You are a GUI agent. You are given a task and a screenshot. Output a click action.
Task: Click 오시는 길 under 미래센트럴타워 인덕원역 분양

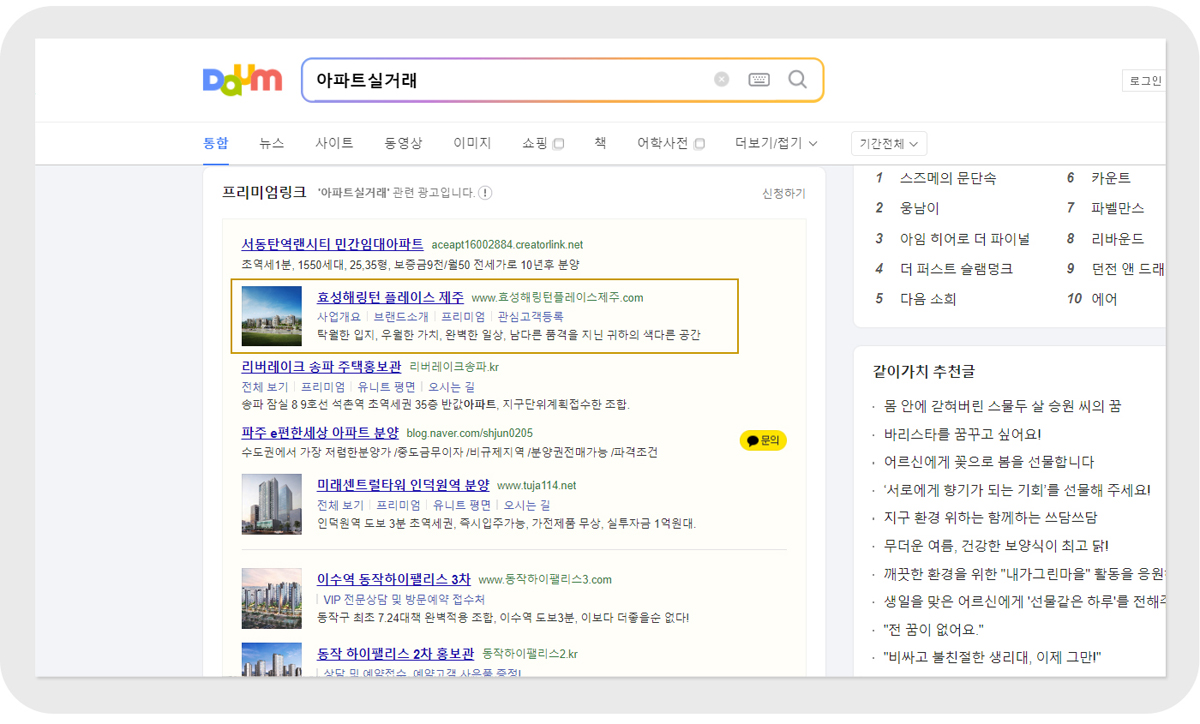526,505
